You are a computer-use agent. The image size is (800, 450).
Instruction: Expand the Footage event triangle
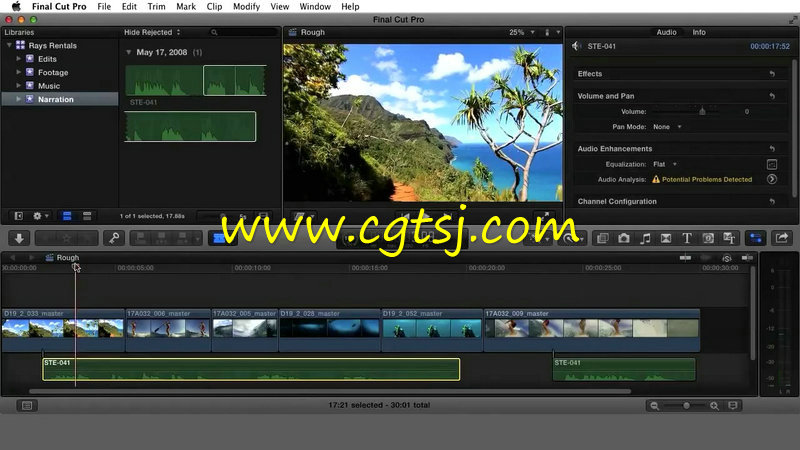coord(18,72)
